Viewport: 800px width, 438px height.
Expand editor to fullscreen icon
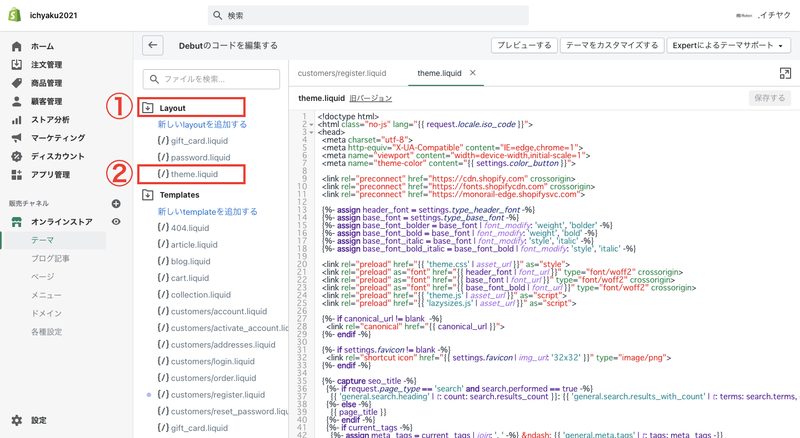click(785, 74)
